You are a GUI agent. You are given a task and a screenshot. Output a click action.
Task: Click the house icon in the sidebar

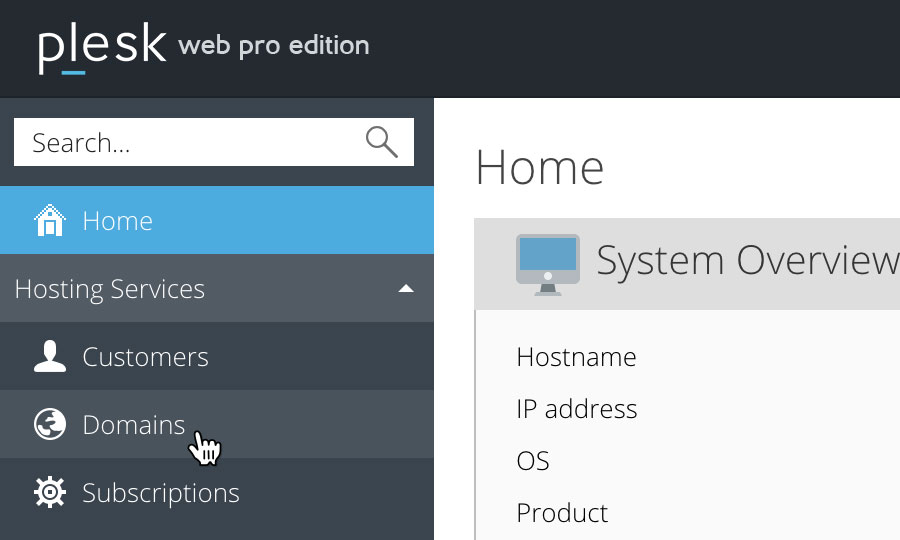click(x=50, y=220)
